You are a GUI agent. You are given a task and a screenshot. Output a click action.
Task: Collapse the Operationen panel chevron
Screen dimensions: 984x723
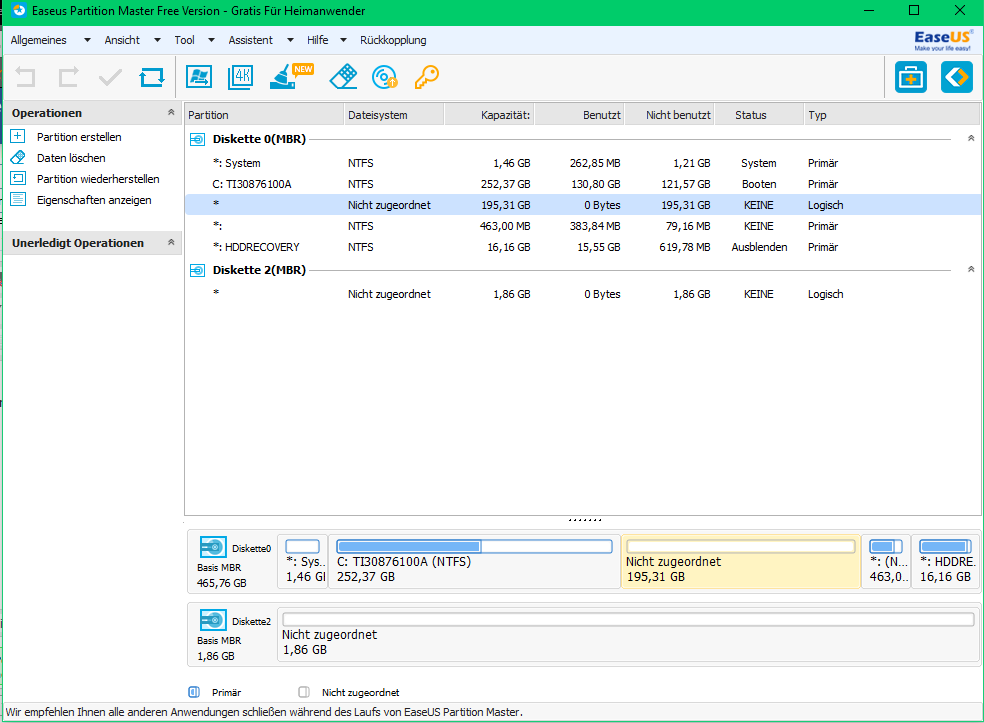tap(171, 112)
